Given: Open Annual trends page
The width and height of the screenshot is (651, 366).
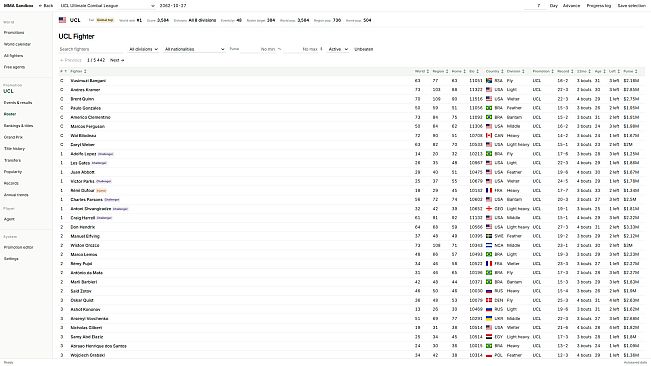Looking at the screenshot, I should click(x=16, y=195).
